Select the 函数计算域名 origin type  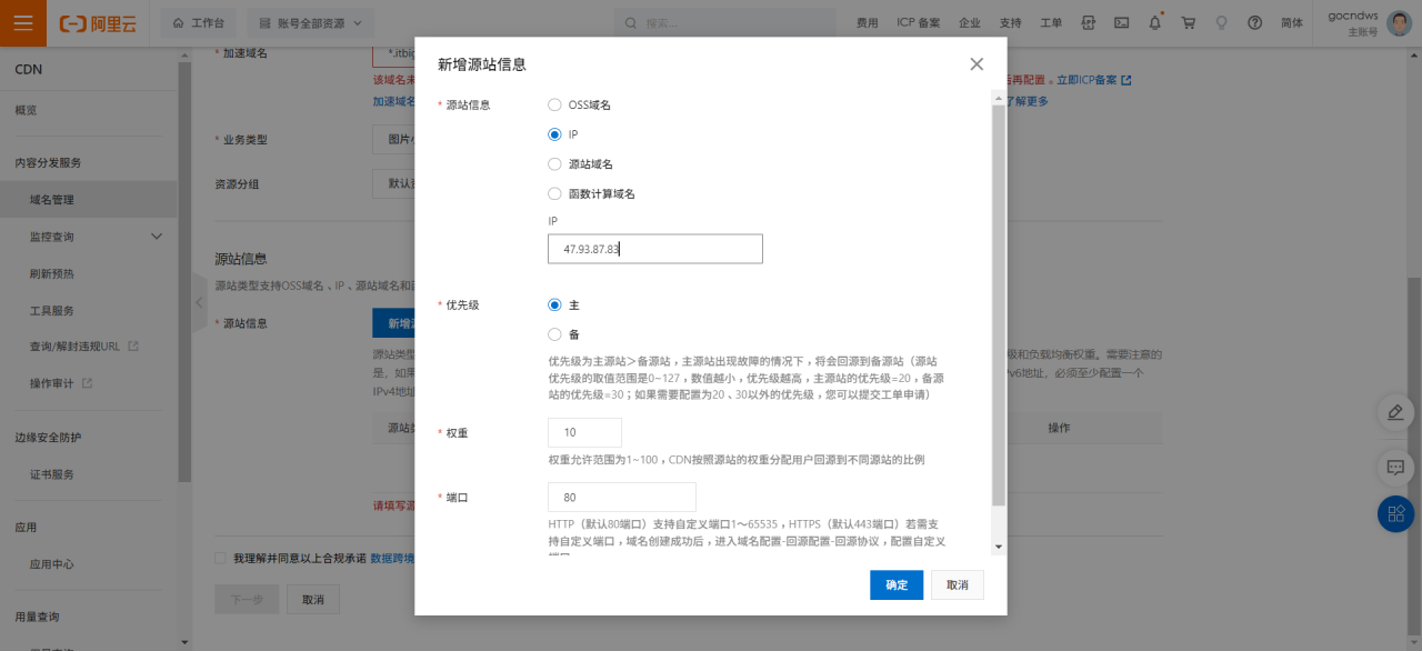pyautogui.click(x=555, y=194)
